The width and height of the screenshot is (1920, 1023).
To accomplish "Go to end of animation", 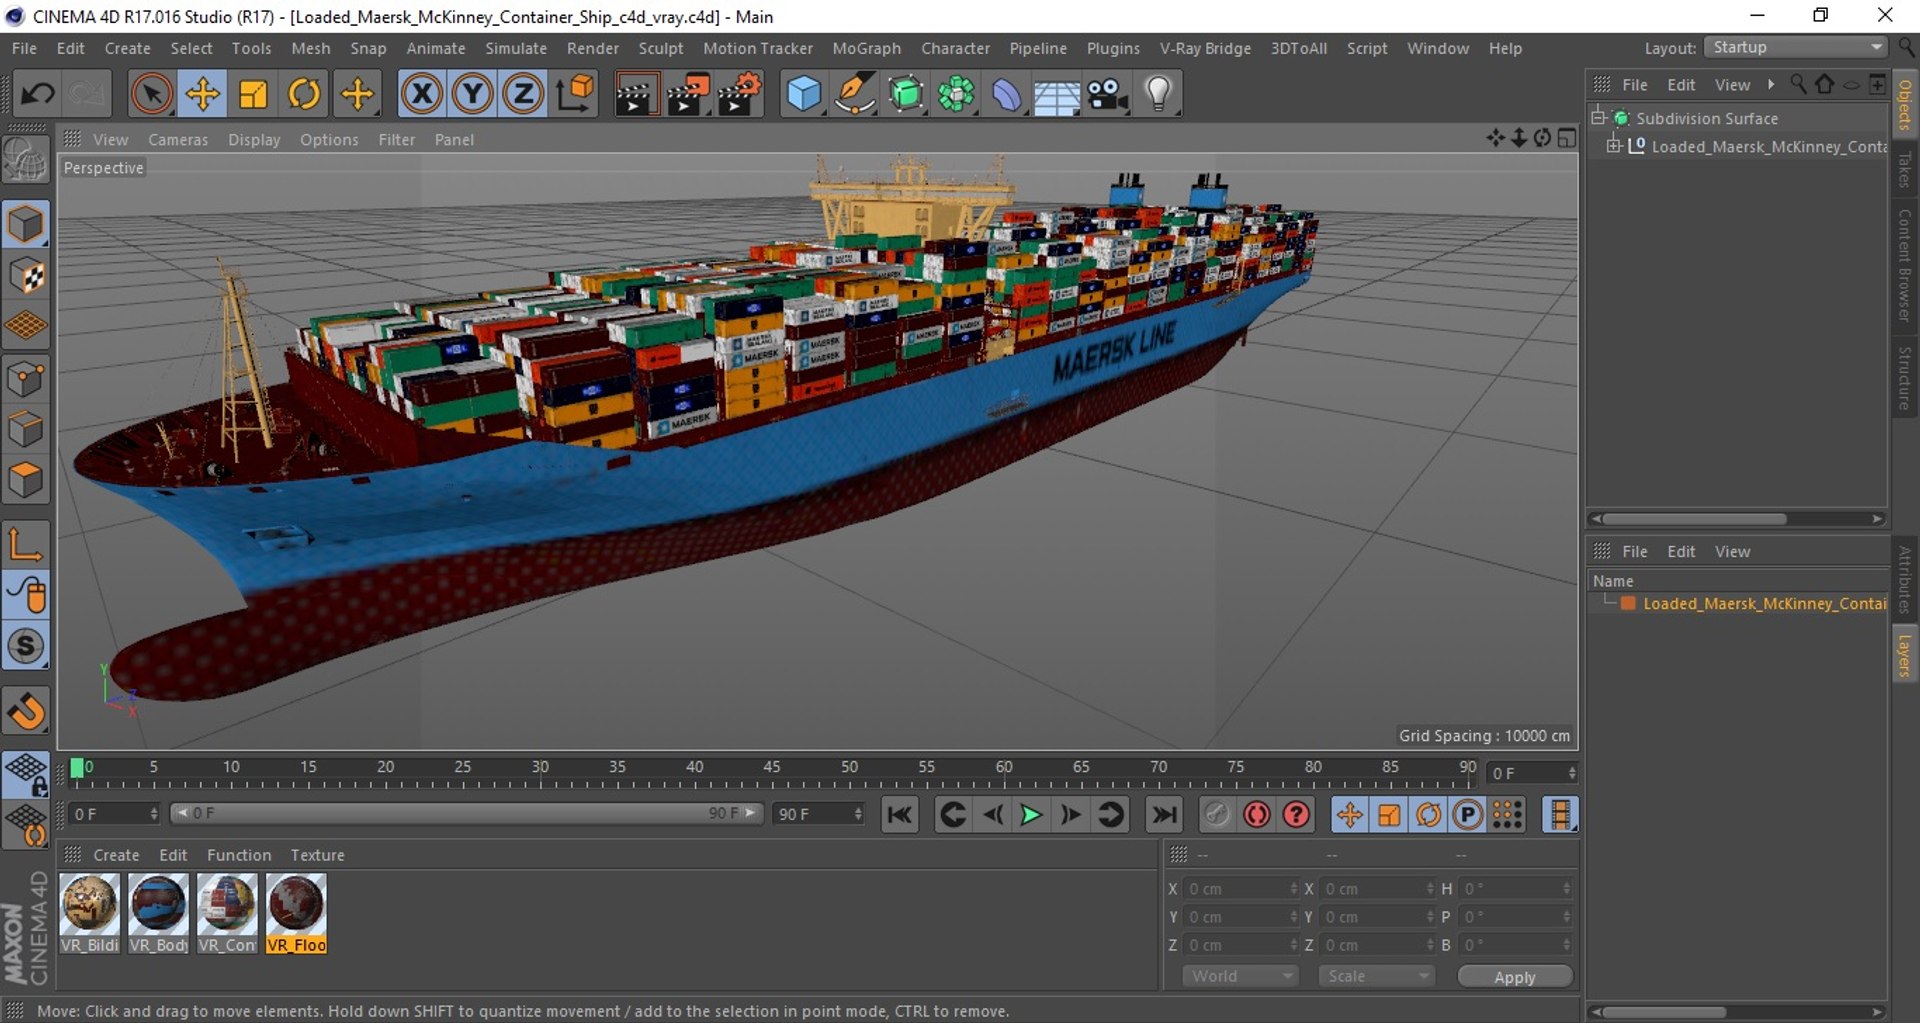I will click(1164, 815).
